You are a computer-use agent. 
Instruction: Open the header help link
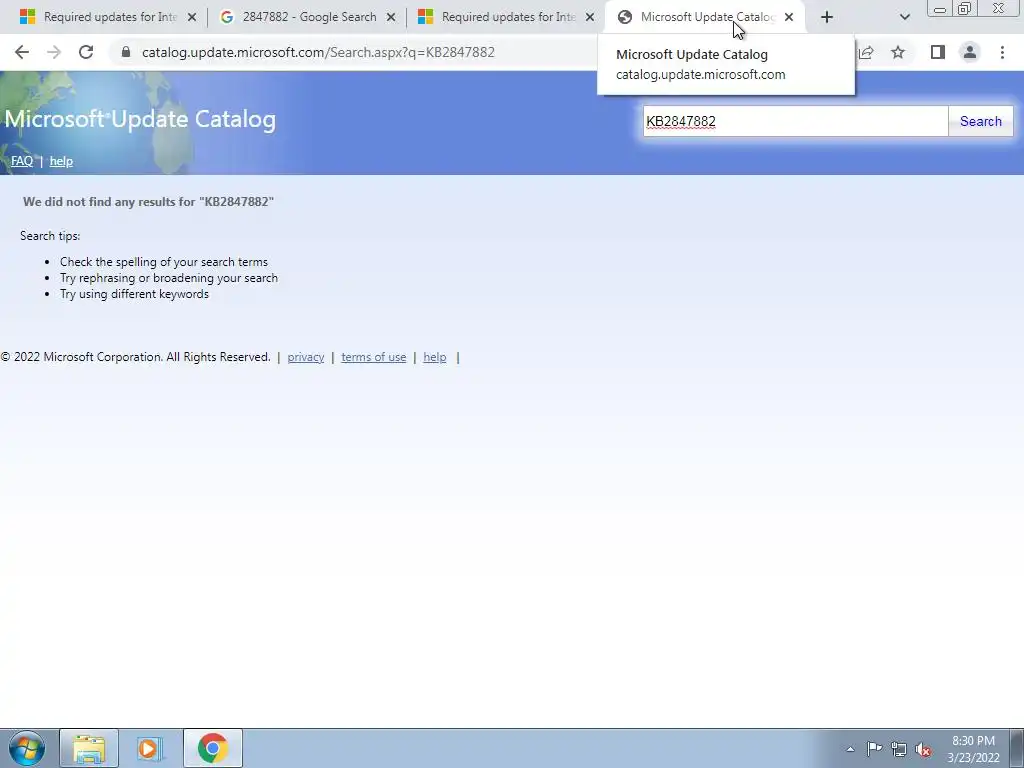click(61, 161)
